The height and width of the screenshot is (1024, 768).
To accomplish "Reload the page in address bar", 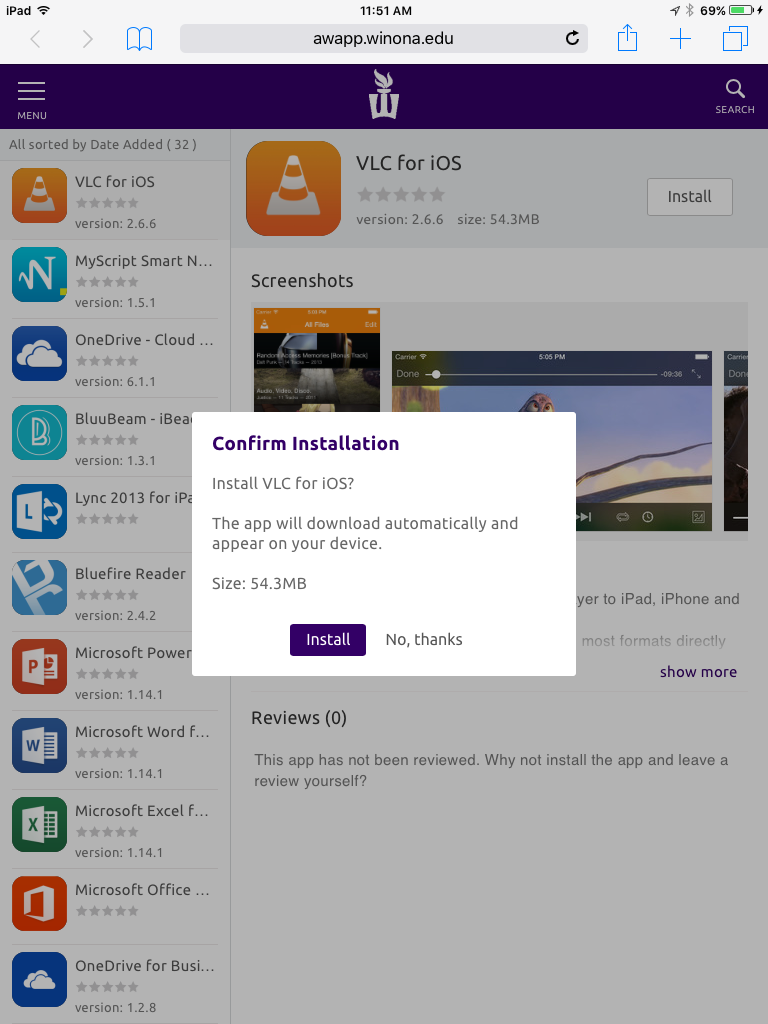I will pos(572,39).
